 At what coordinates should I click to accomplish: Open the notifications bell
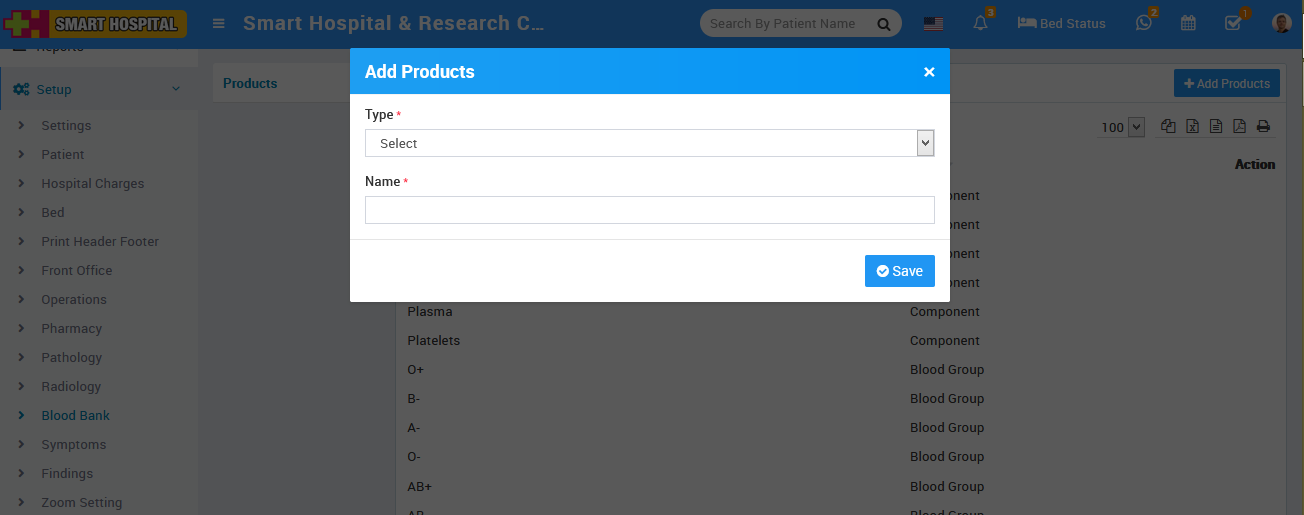(x=980, y=23)
